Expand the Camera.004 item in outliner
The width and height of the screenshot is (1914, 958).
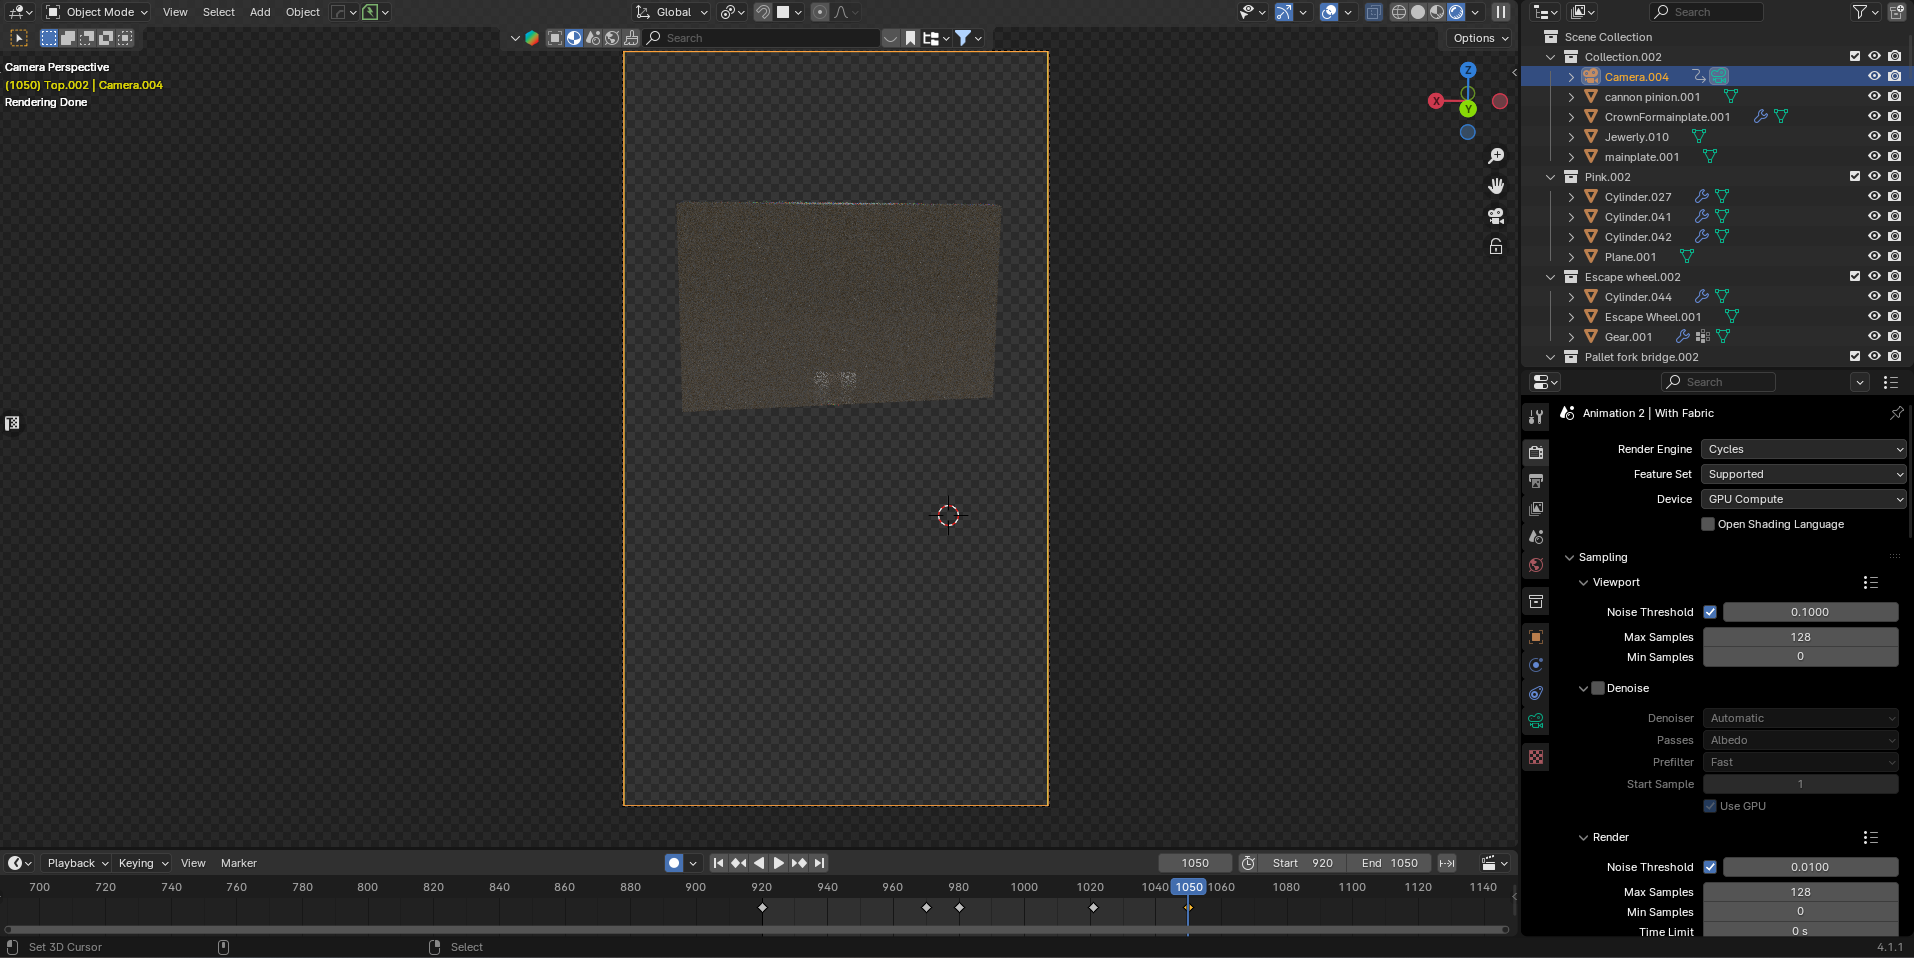[1571, 76]
